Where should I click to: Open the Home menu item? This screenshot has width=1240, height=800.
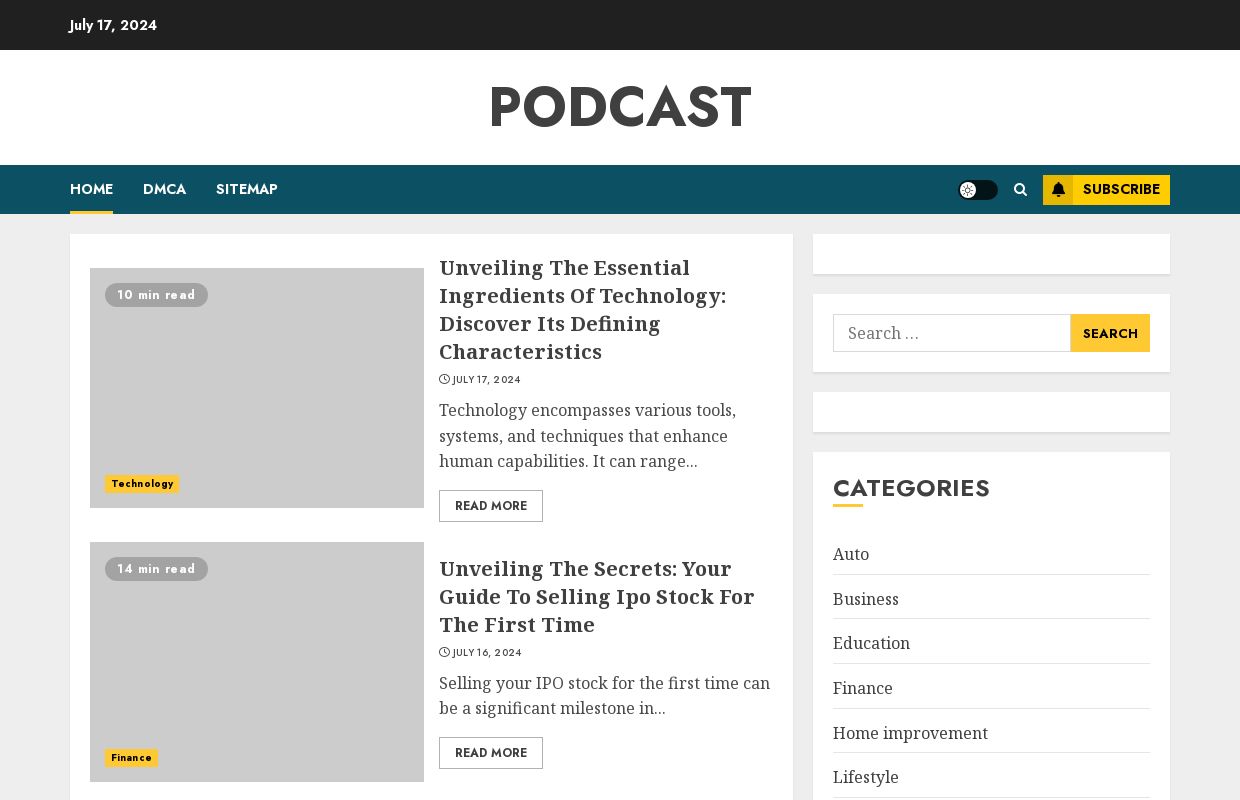point(91,190)
